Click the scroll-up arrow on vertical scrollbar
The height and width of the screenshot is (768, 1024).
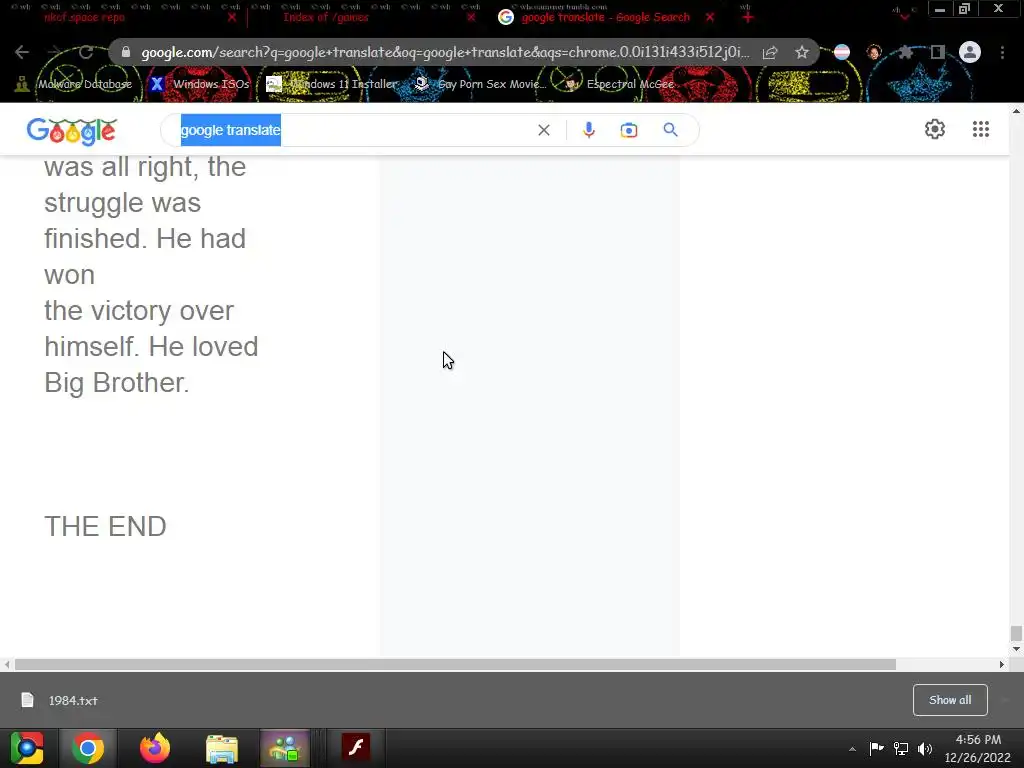pyautogui.click(x=1016, y=111)
